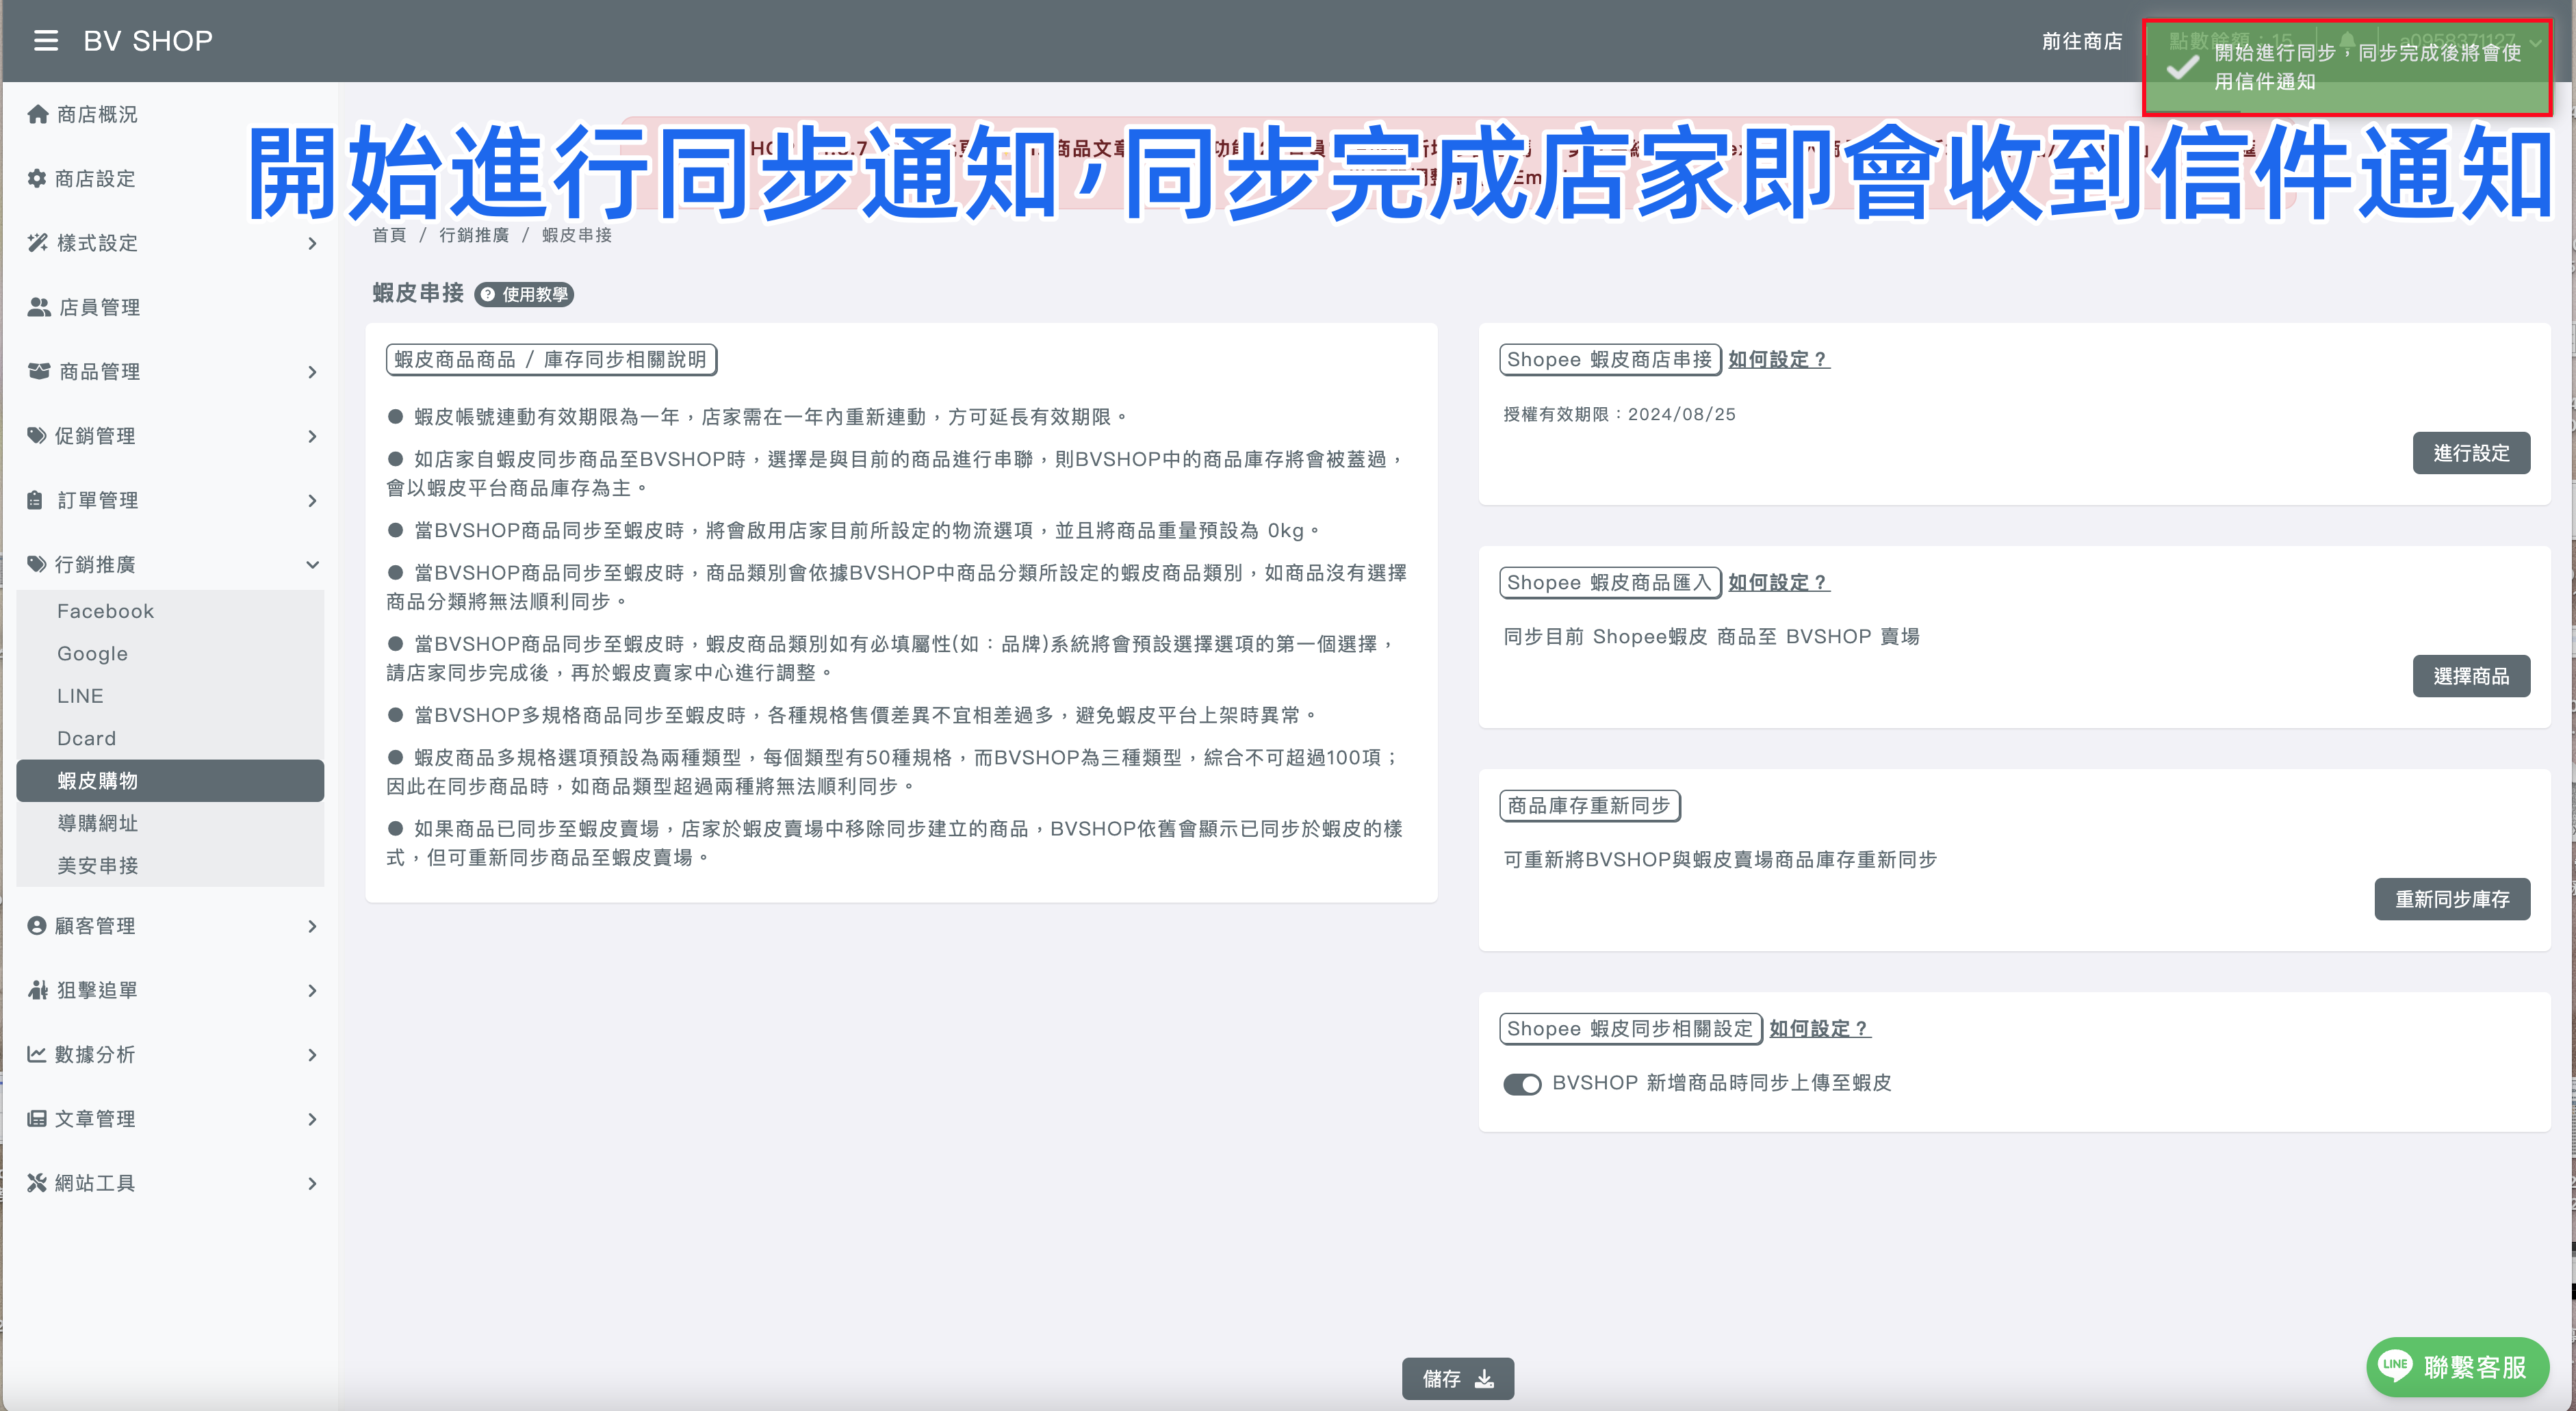The width and height of the screenshot is (2576, 1411).
Task: Open 如何設定 link for 蝦皮同步相關設定
Action: (1820, 1028)
